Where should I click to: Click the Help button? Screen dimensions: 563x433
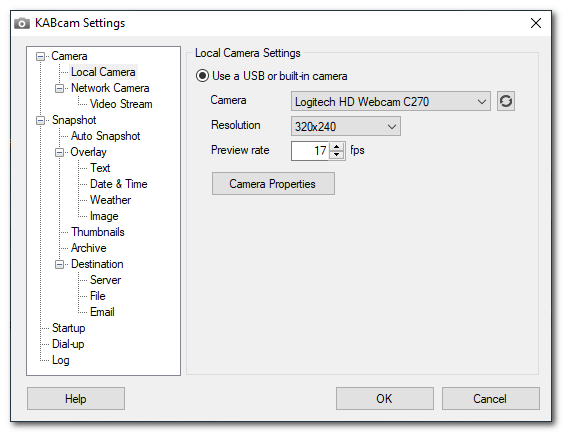[x=76, y=399]
